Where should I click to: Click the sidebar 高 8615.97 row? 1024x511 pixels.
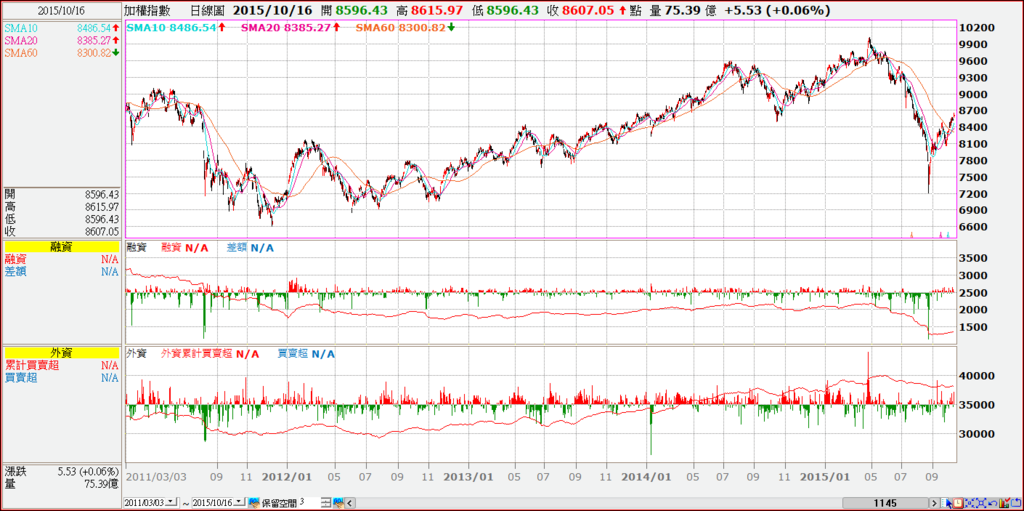coord(61,206)
